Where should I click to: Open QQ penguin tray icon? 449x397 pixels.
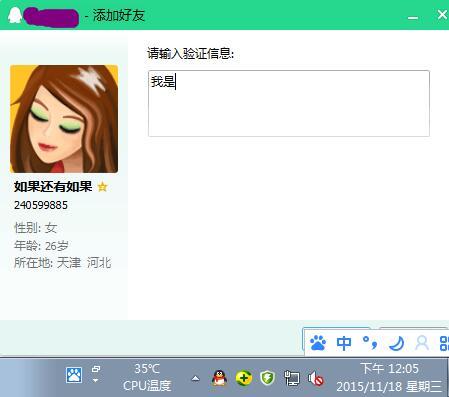coord(219,378)
